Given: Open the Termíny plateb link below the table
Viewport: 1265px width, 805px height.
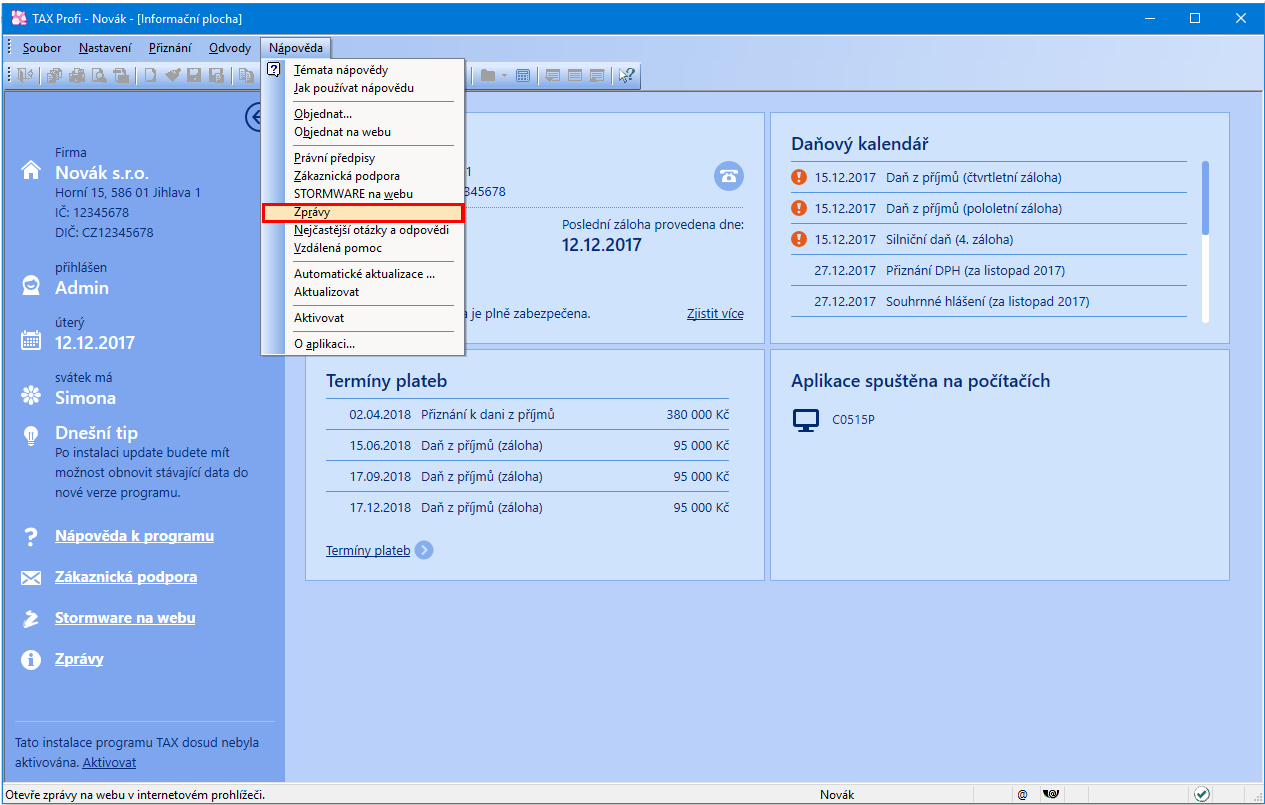Looking at the screenshot, I should pyautogui.click(x=368, y=550).
